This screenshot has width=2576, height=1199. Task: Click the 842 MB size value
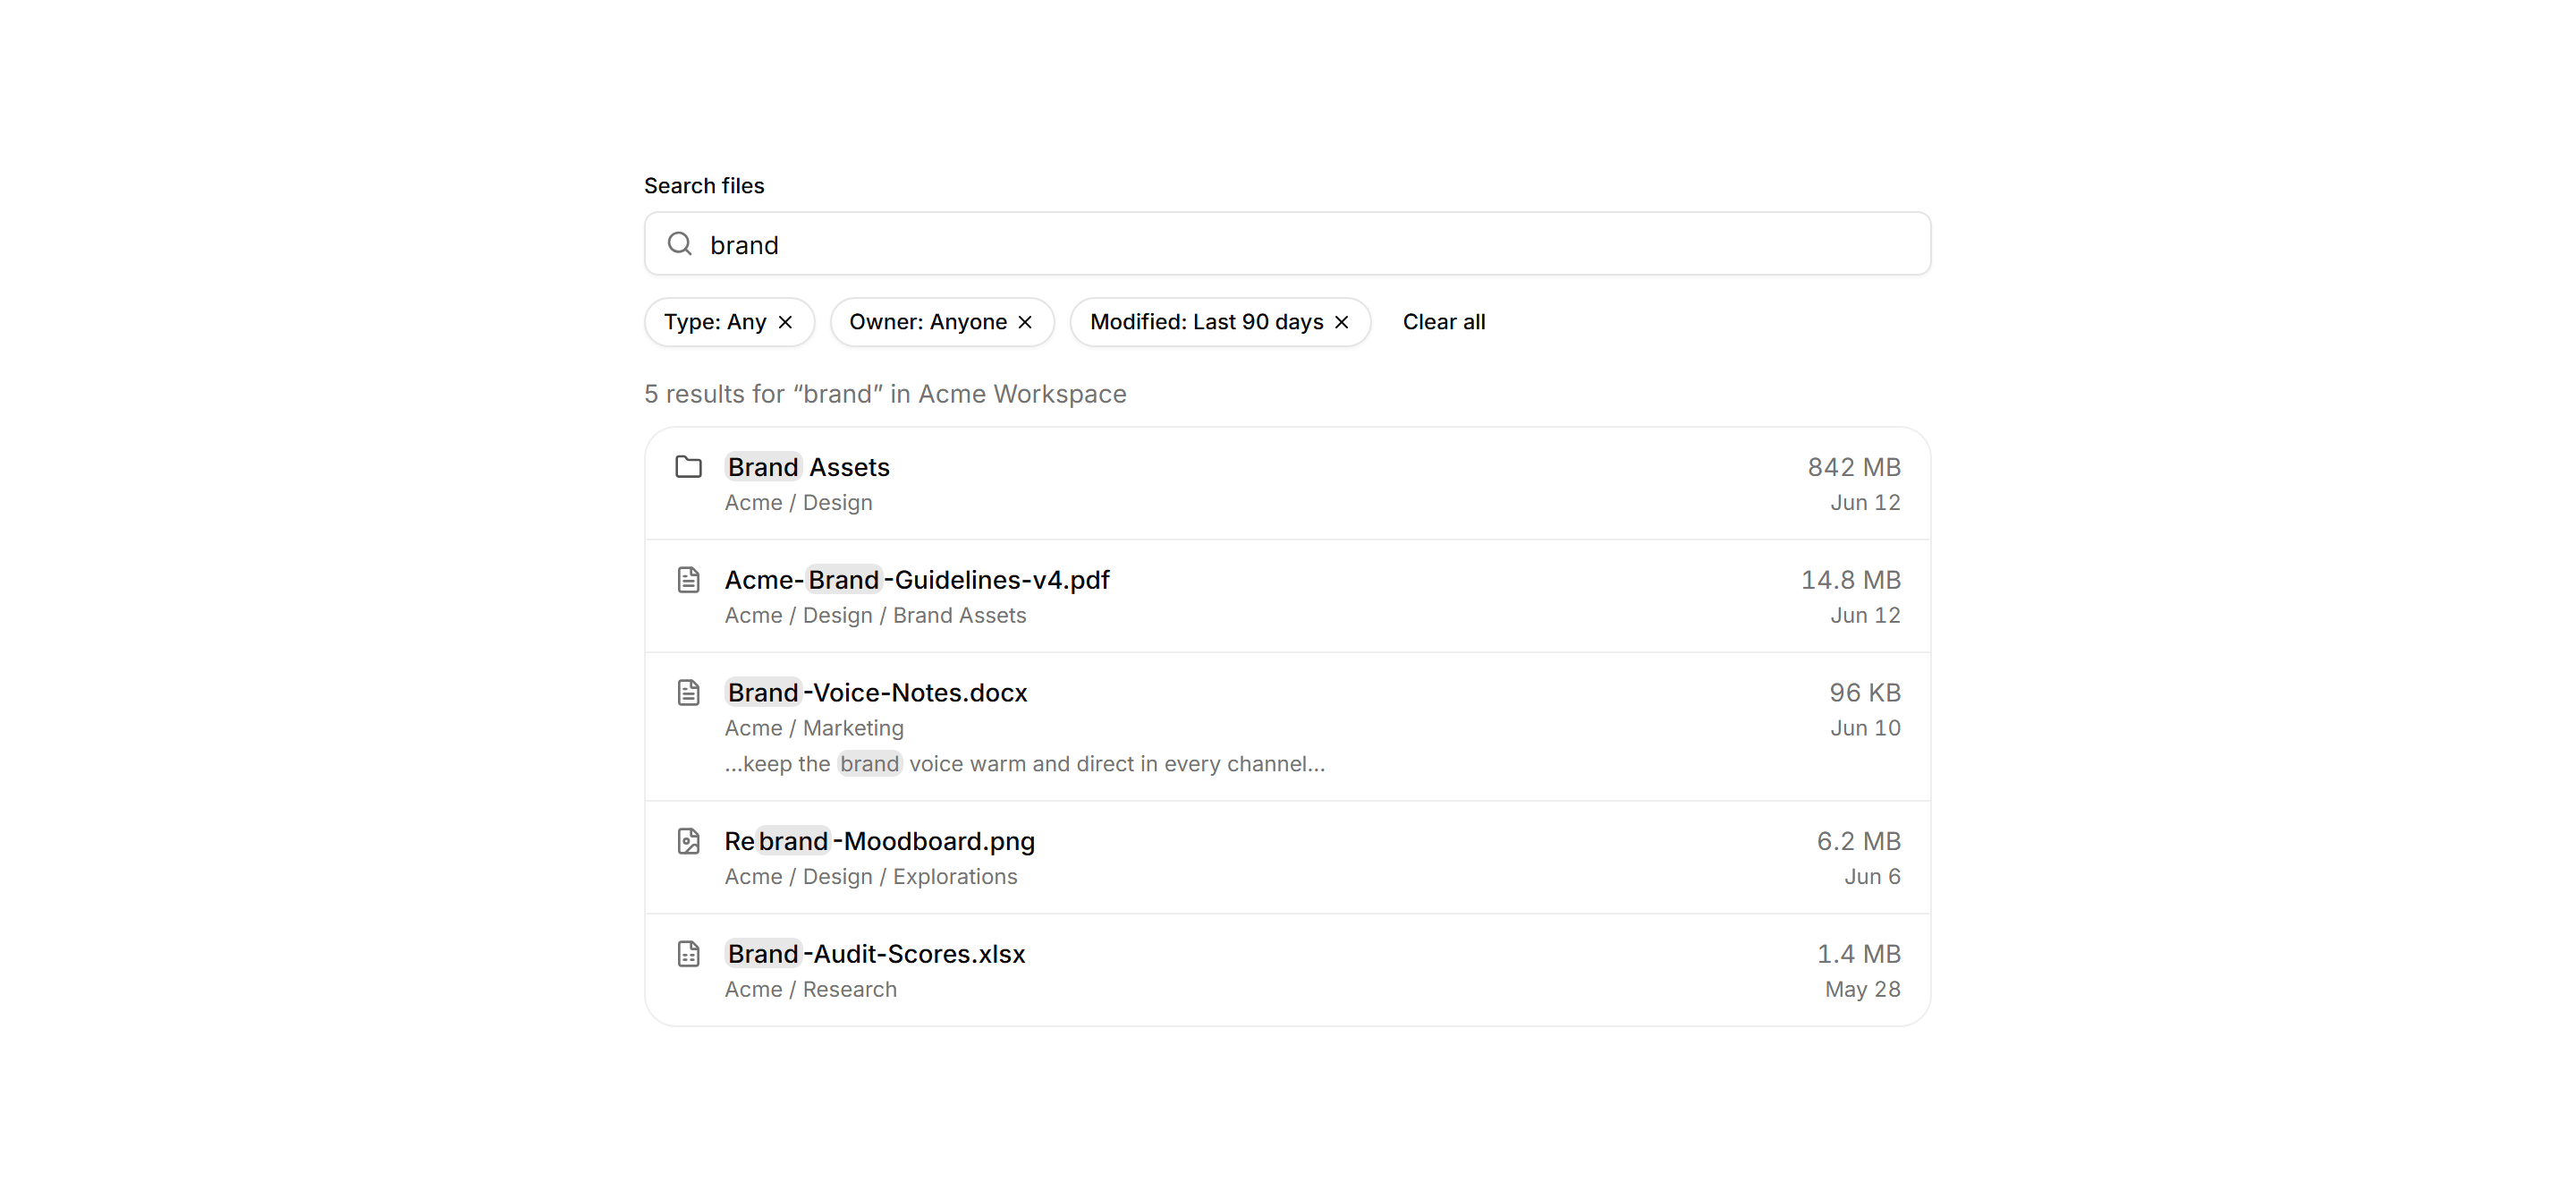click(x=1854, y=467)
